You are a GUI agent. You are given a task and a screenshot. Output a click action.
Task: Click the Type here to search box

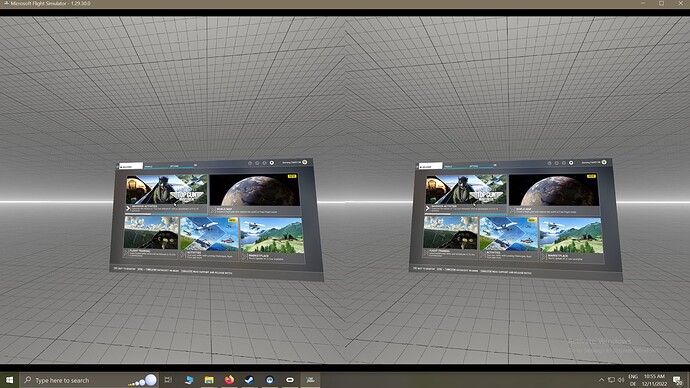pos(89,380)
